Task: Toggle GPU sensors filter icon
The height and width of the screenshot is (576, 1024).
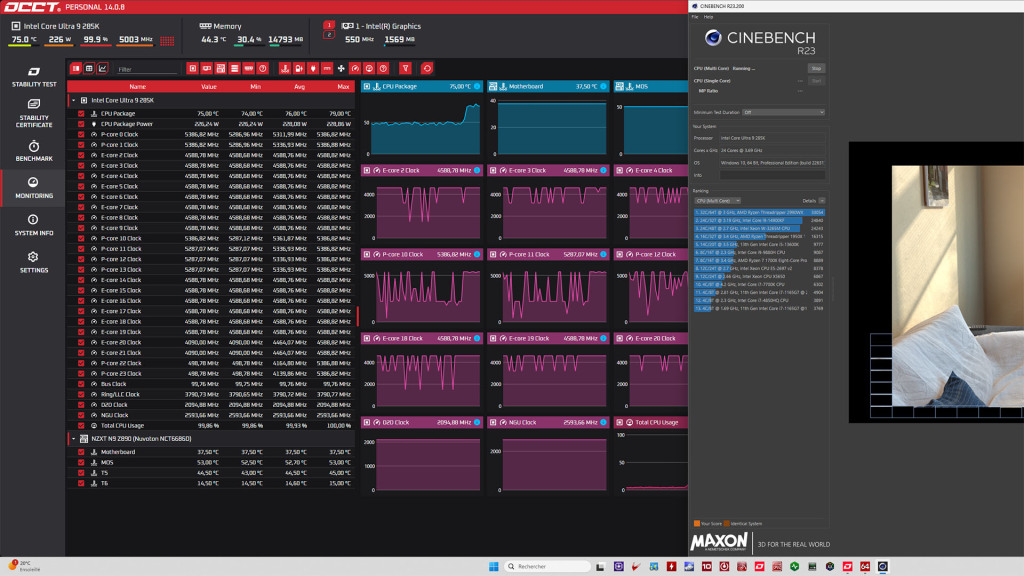Action: pos(206,69)
